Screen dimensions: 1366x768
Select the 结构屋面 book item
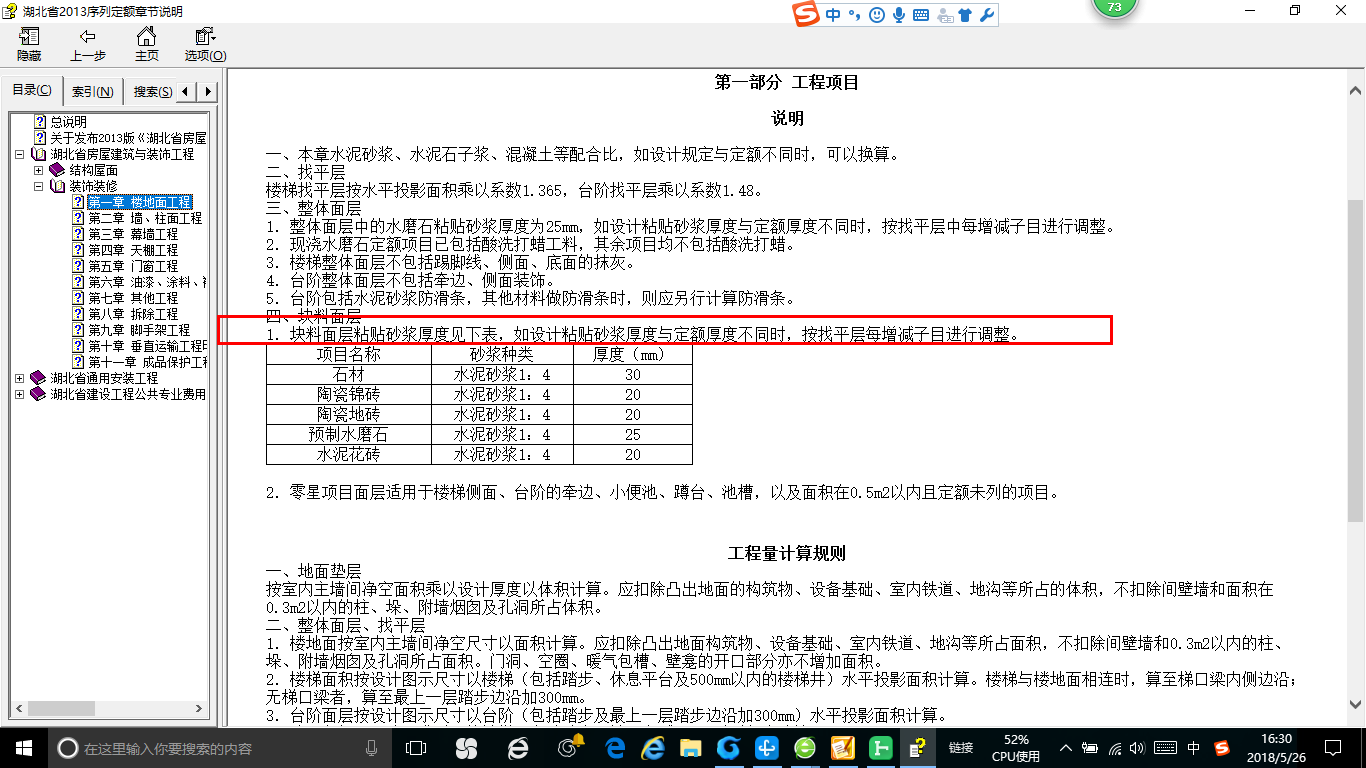coord(93,170)
